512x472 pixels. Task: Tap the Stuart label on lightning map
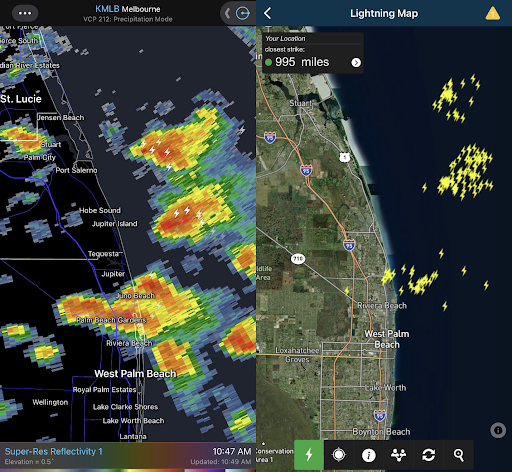[x=301, y=103]
